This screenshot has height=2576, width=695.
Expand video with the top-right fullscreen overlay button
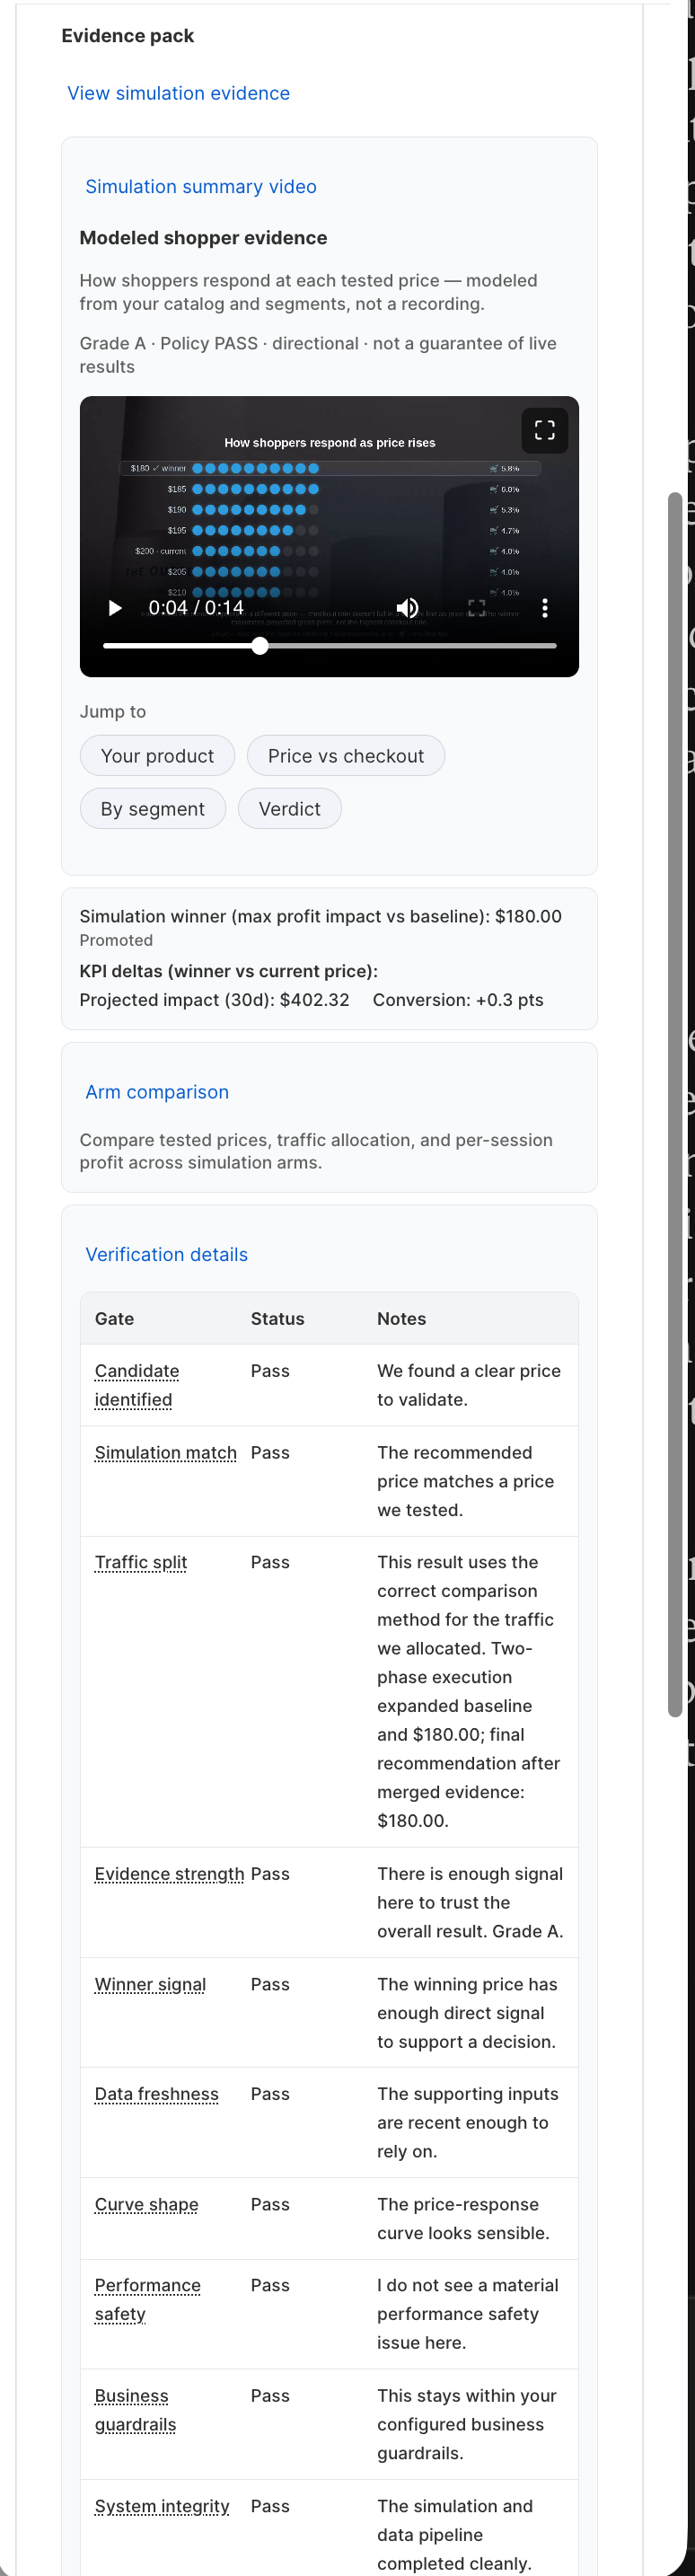pos(545,430)
